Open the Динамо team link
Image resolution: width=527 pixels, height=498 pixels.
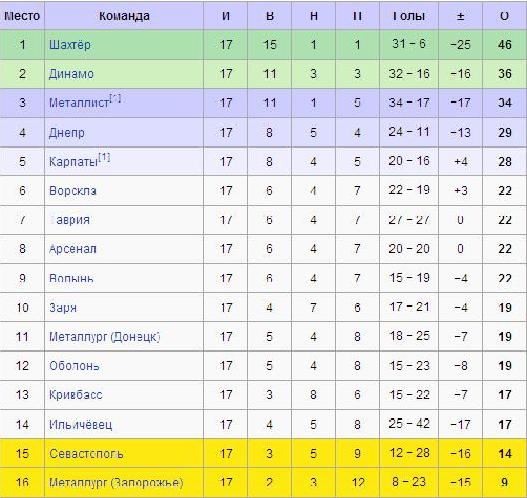[71, 74]
